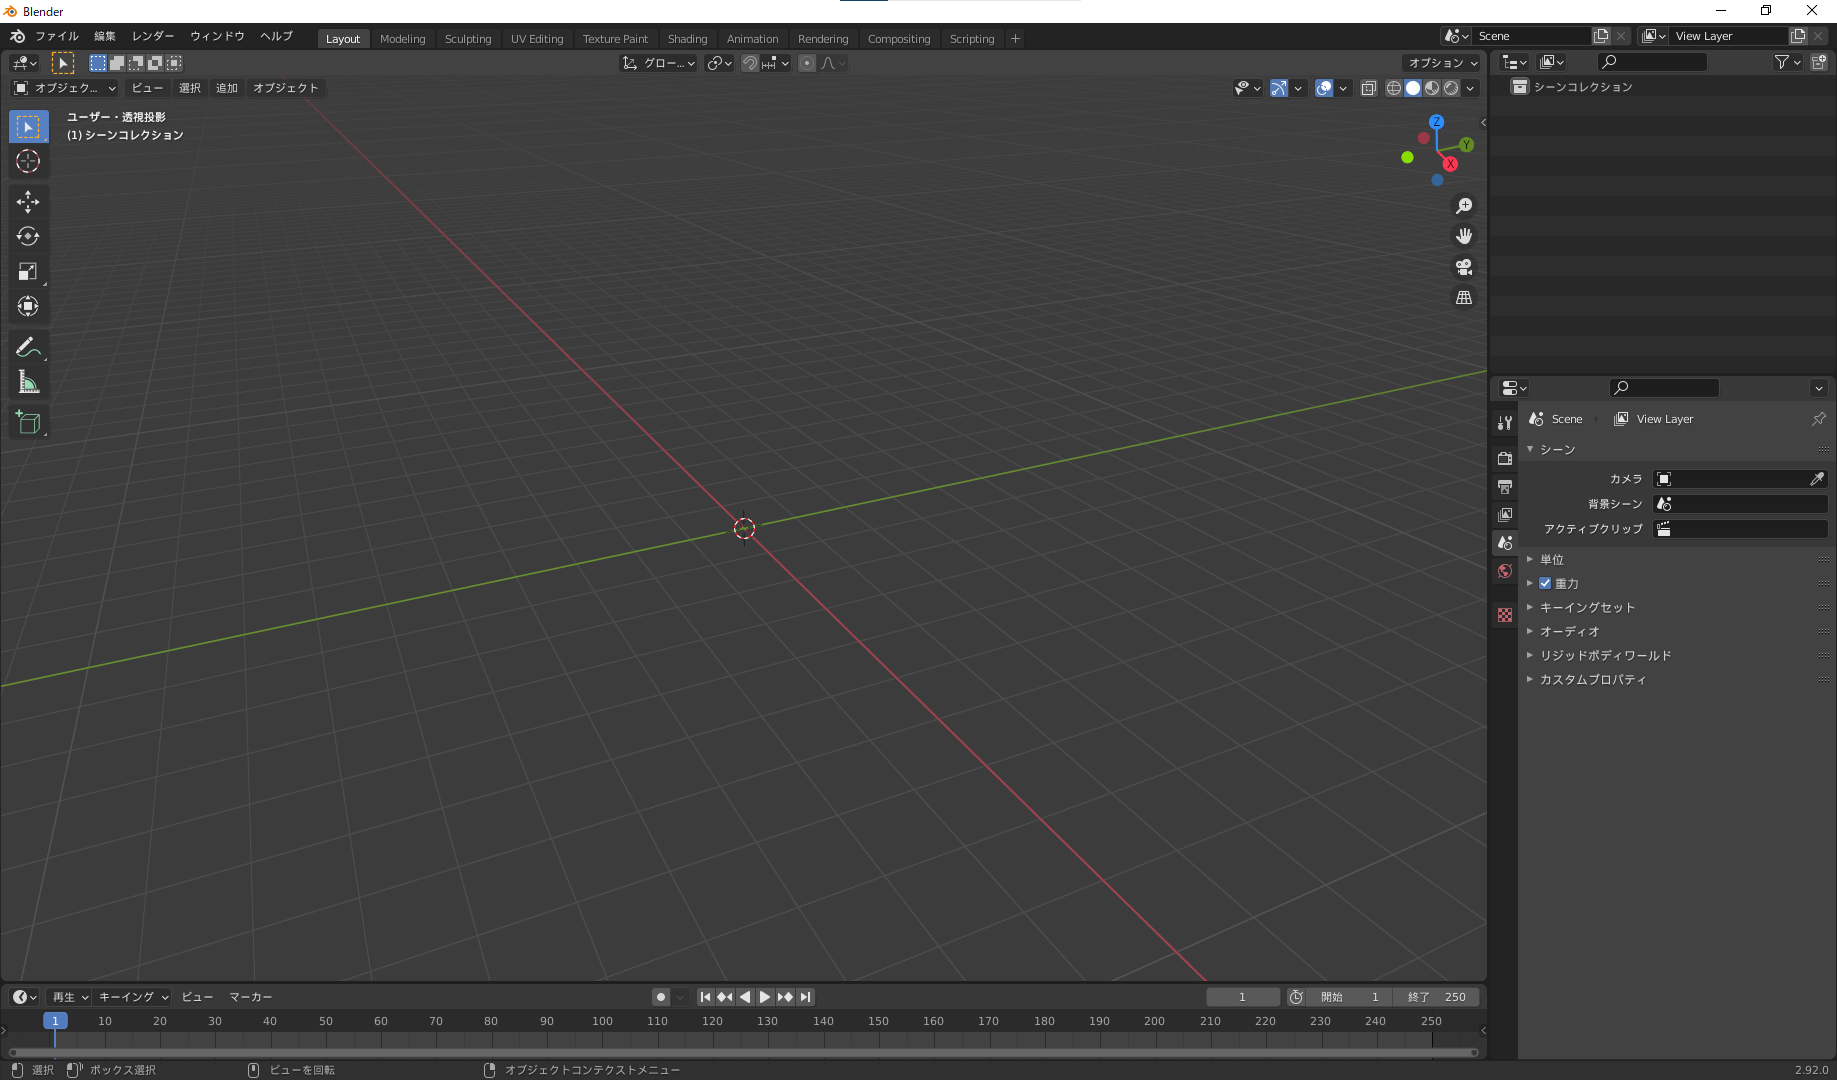Switch to the Sculpting workspace tab
This screenshot has width=1837, height=1080.
click(468, 39)
